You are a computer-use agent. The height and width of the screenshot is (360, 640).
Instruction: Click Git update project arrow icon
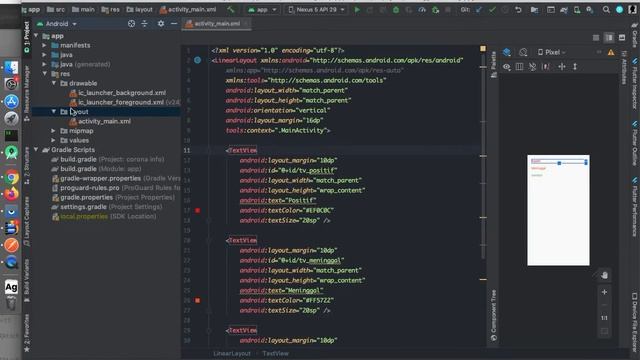[x=479, y=9]
